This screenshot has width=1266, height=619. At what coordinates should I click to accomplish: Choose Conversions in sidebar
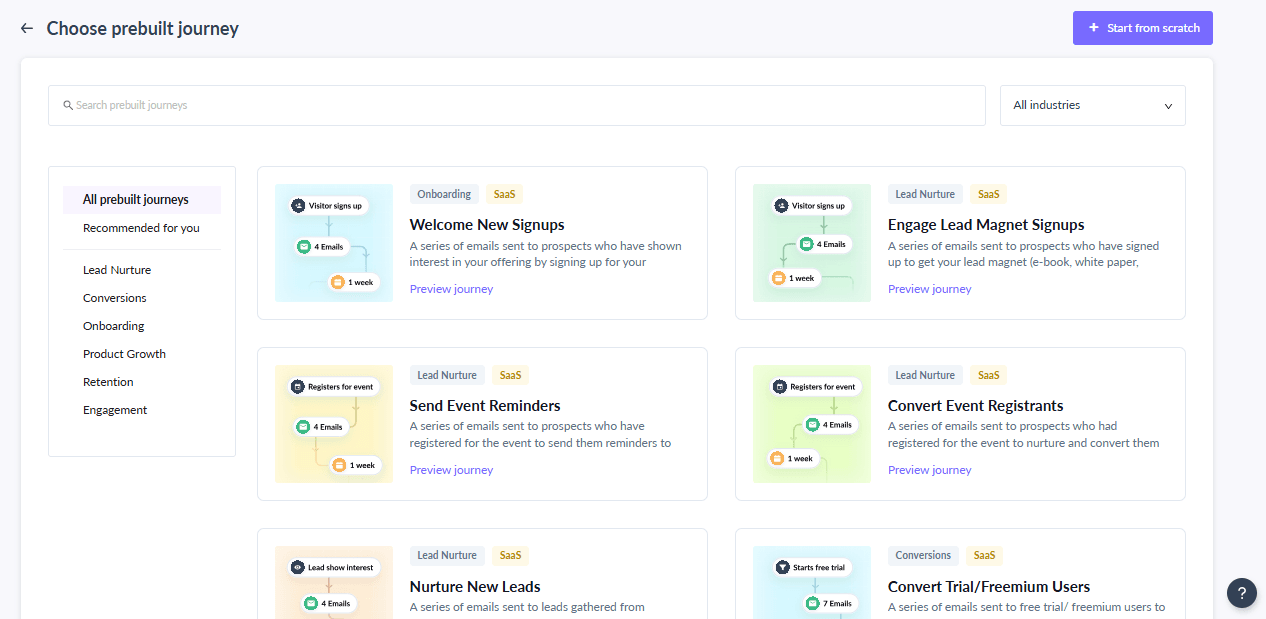[115, 298]
